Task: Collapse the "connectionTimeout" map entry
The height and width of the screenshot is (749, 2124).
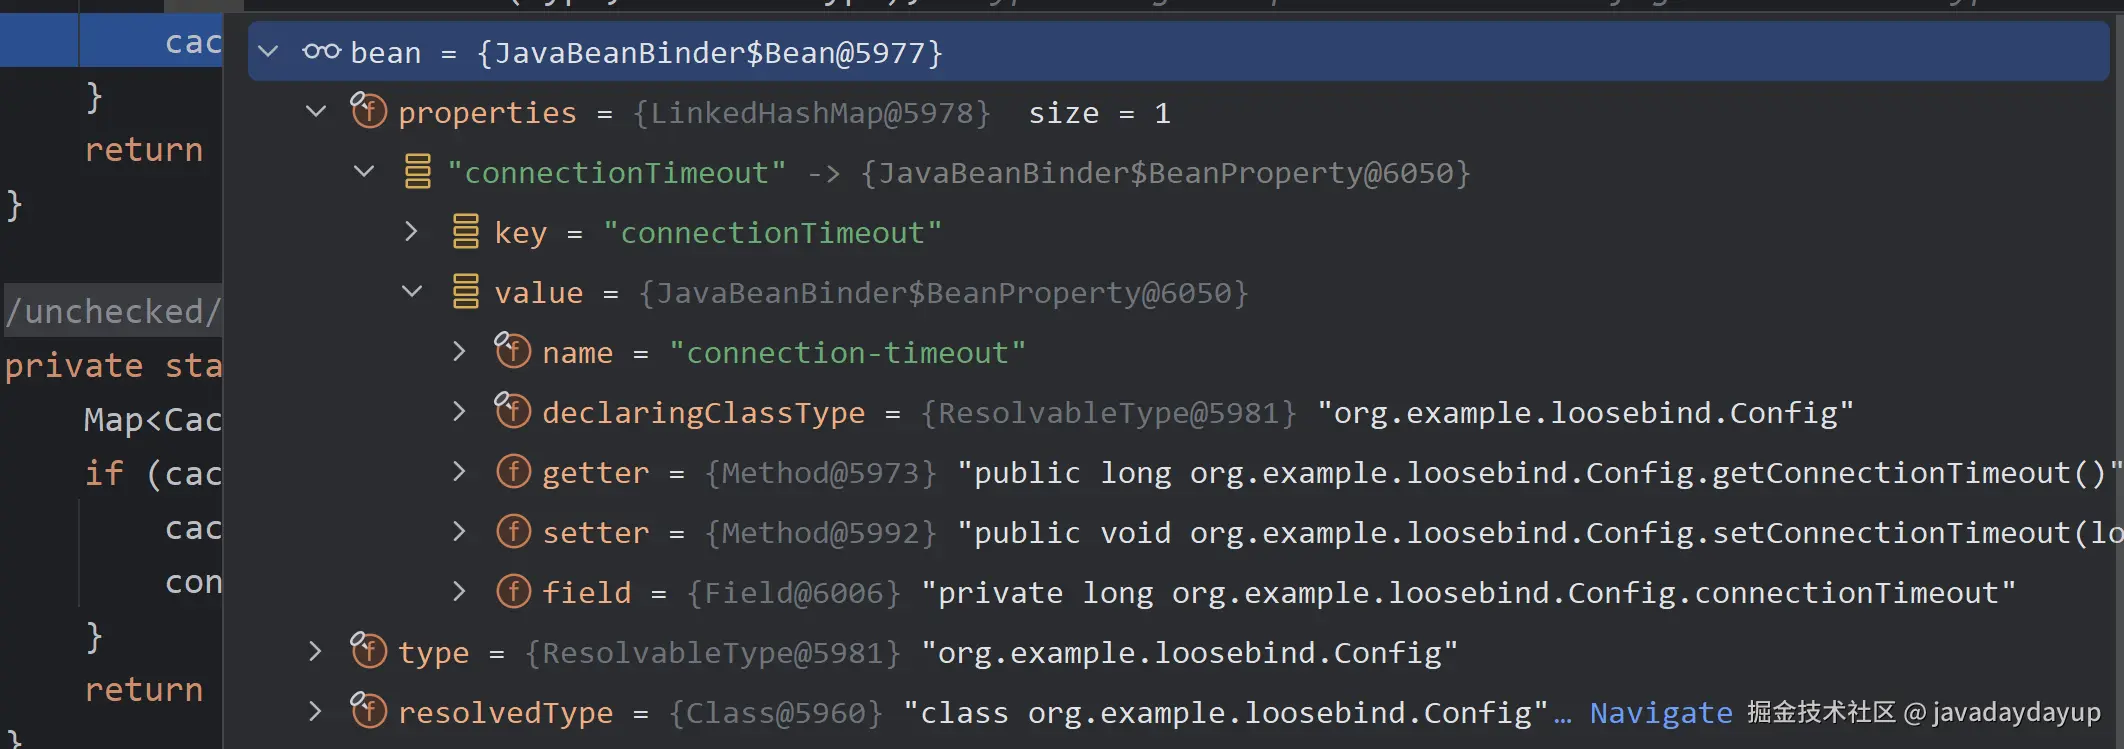Action: [364, 171]
